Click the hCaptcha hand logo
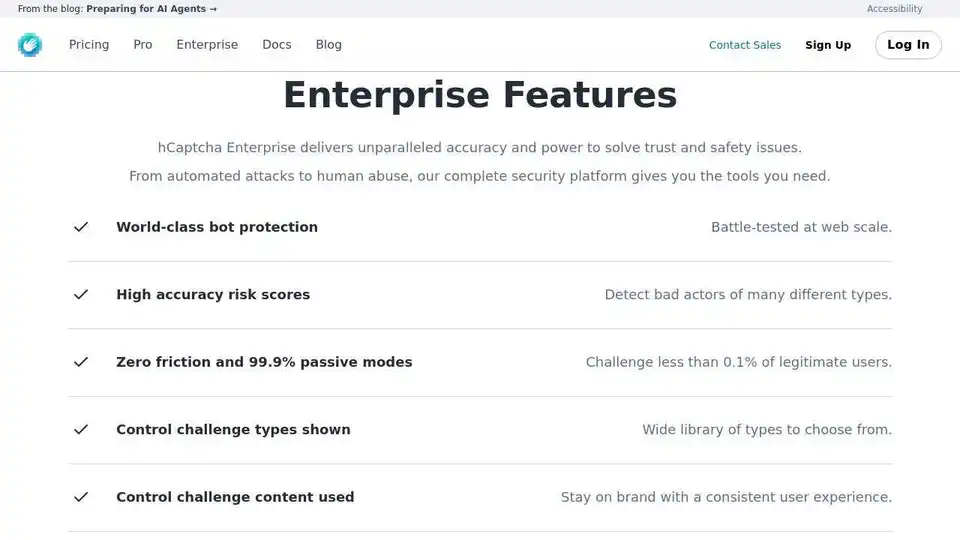 click(x=29, y=45)
